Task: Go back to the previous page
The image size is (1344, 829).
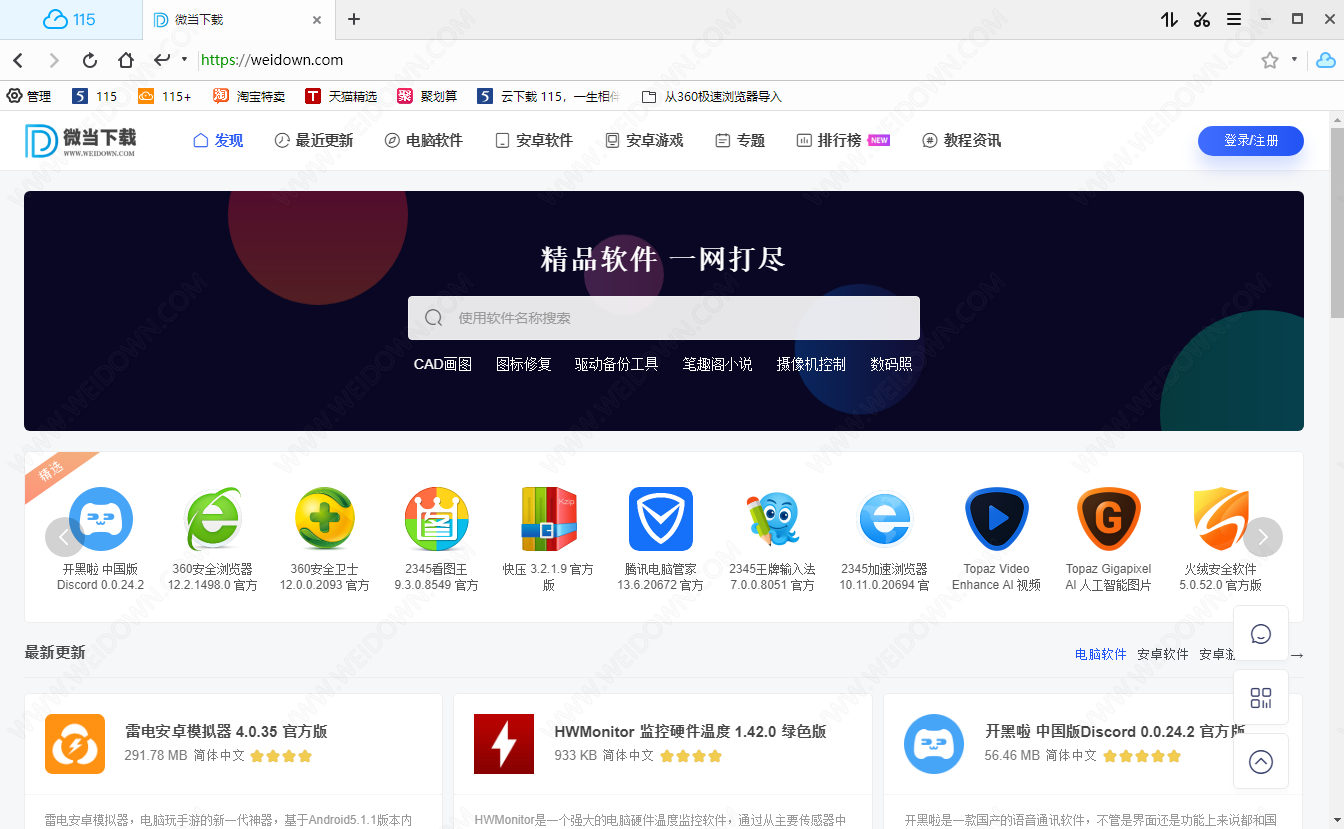Action: coord(18,60)
